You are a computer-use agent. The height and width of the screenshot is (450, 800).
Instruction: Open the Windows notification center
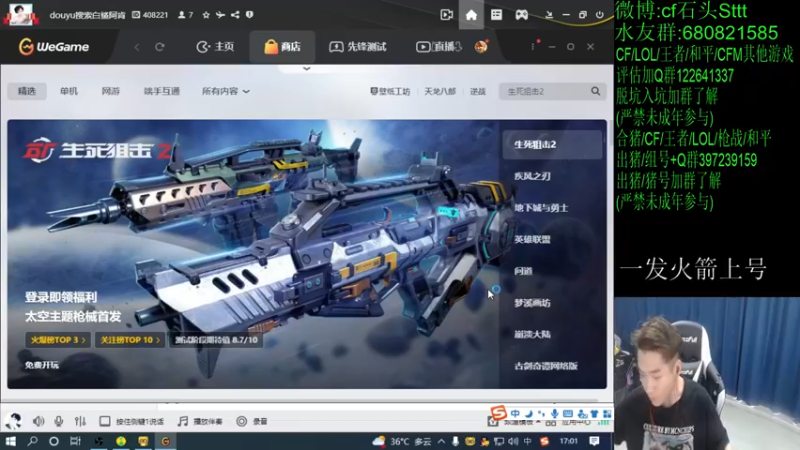594,441
